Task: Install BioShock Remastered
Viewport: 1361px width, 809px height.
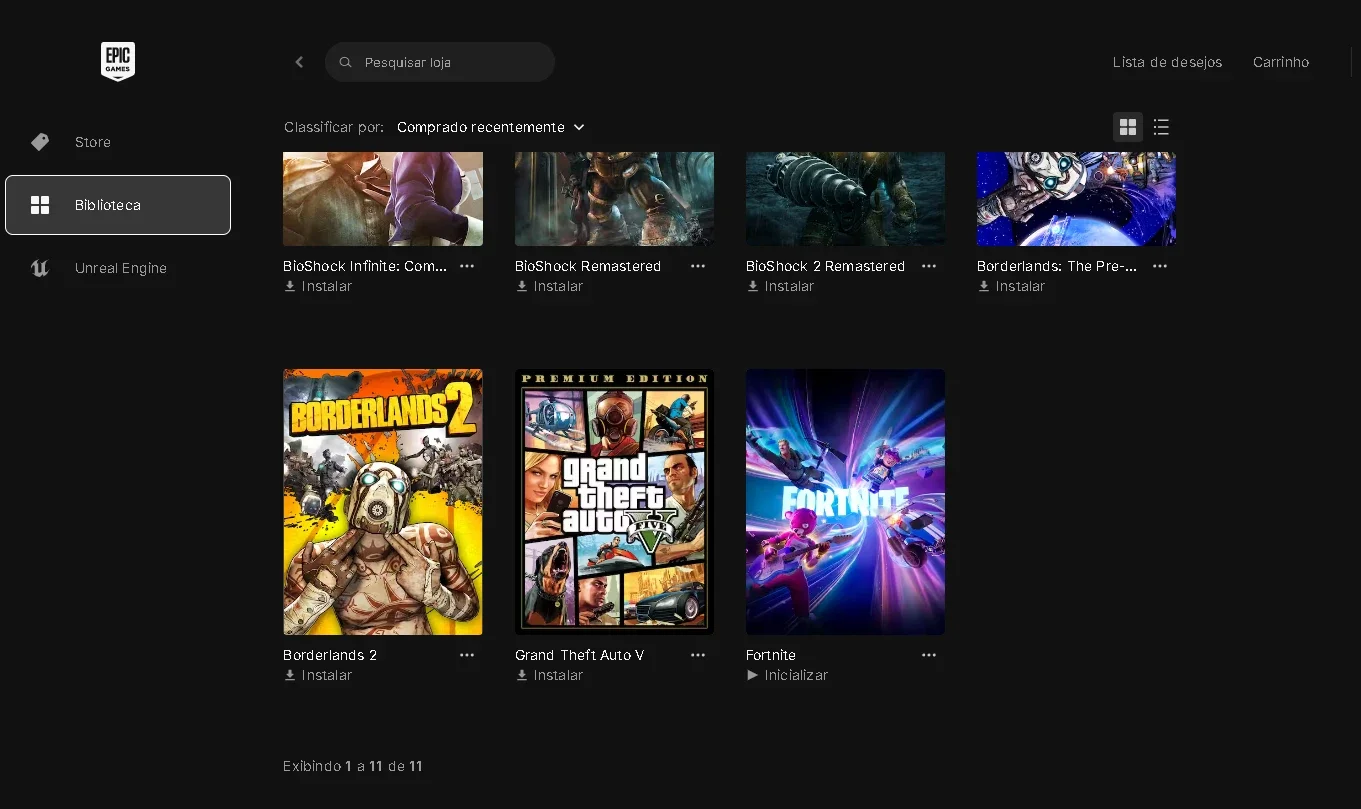Action: click(x=549, y=286)
